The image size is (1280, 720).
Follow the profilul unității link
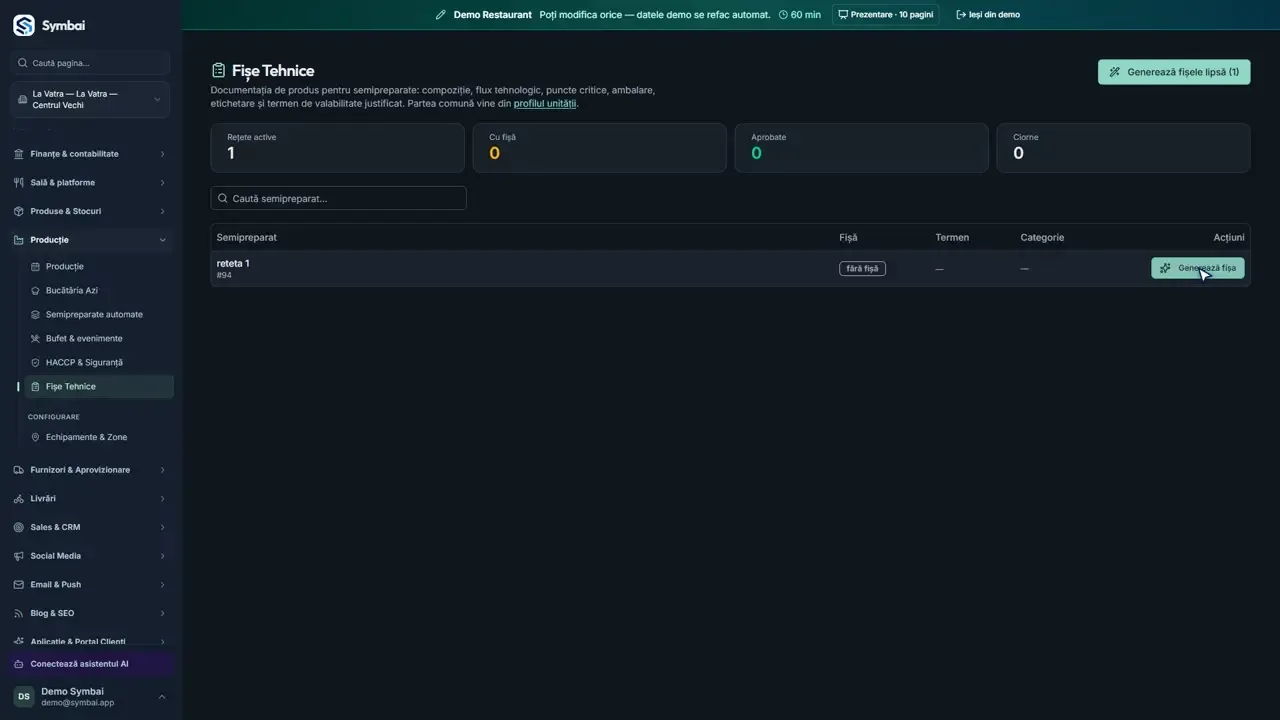[x=545, y=104]
